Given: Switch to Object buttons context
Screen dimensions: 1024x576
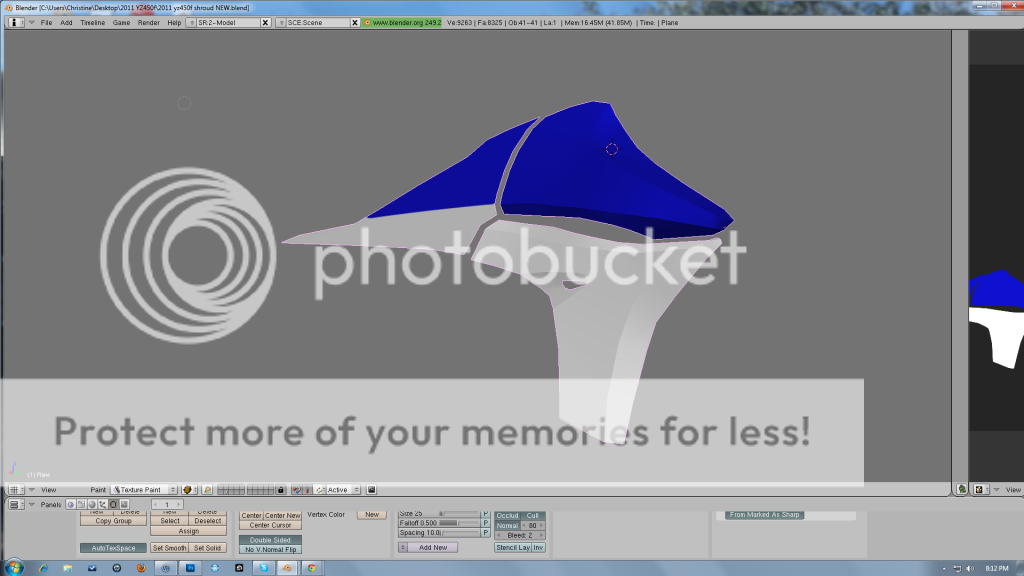Looking at the screenshot, I should click(103, 505).
